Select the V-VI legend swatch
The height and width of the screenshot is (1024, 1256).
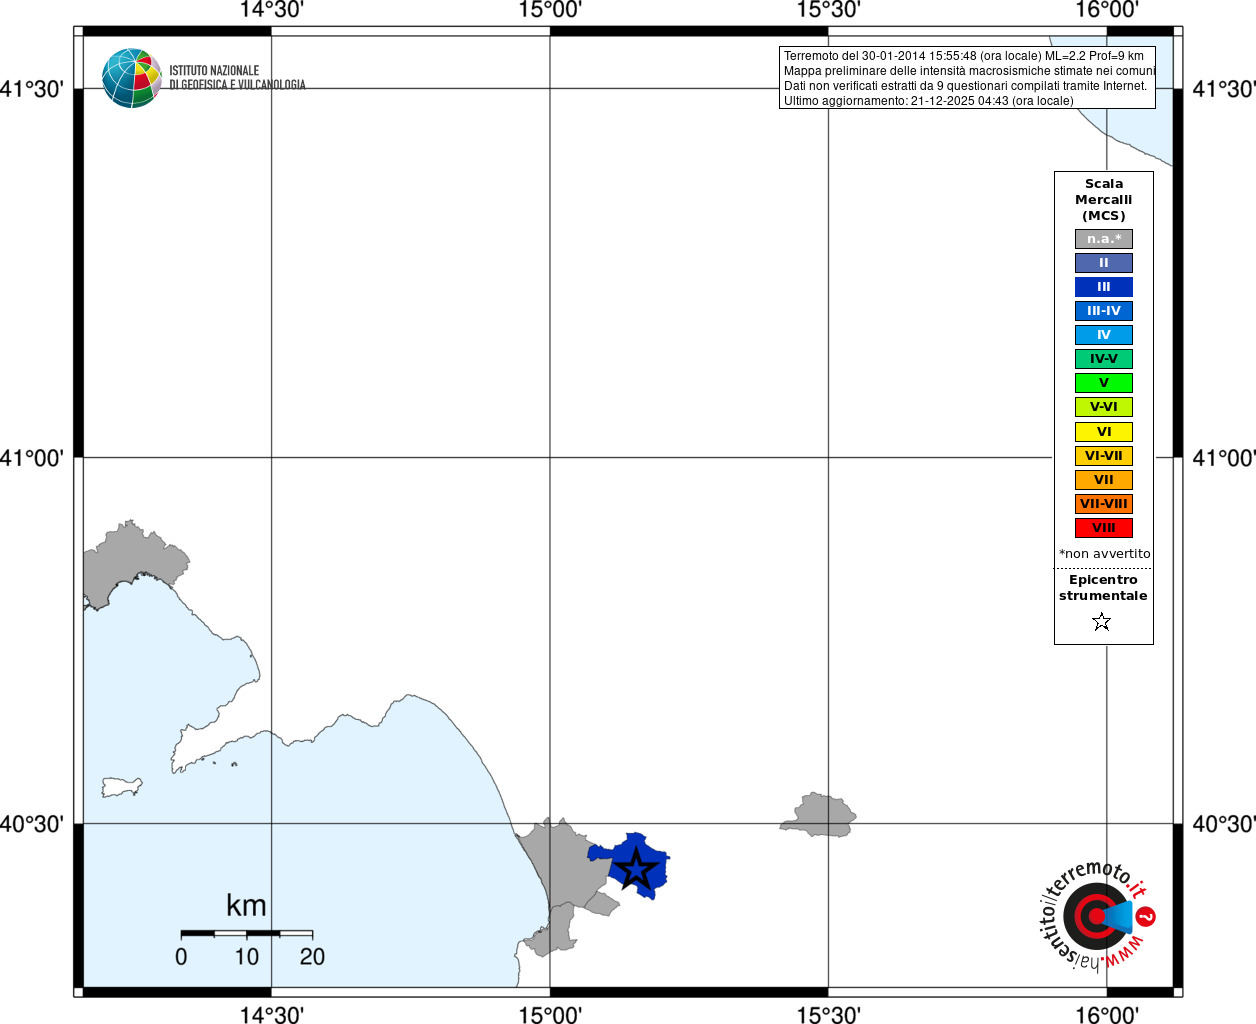(1104, 407)
